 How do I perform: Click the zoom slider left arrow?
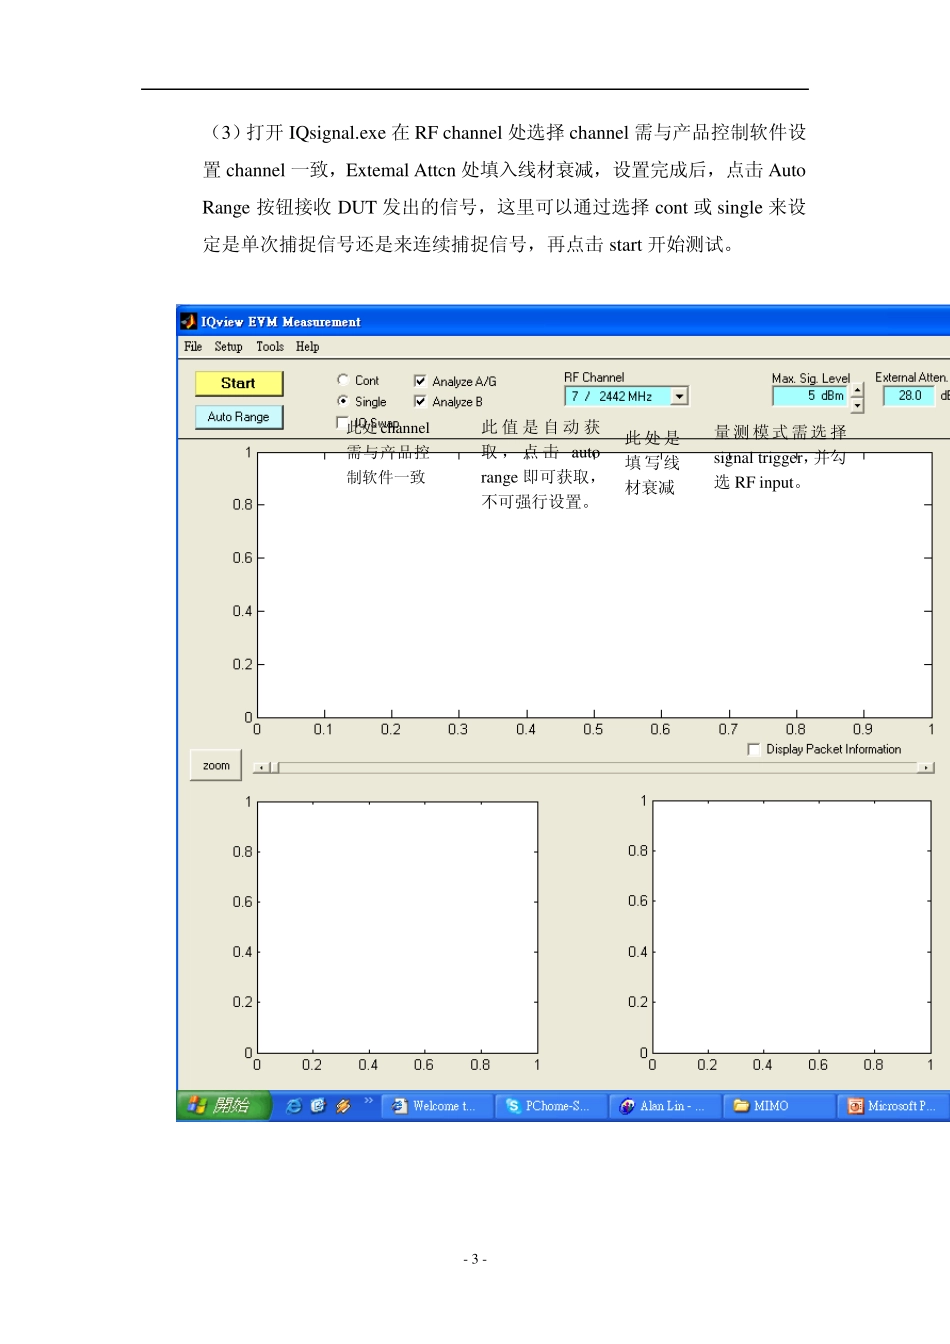point(261,768)
